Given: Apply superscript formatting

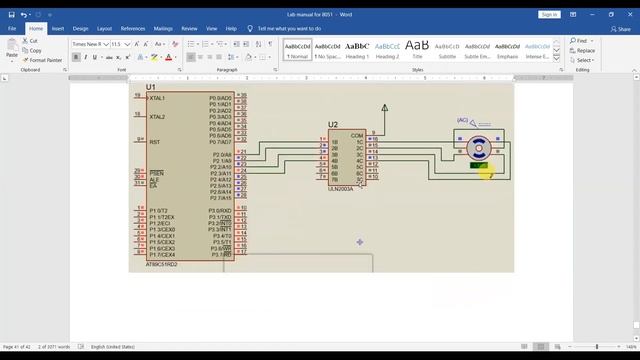Looking at the screenshot, I should click(128, 58).
